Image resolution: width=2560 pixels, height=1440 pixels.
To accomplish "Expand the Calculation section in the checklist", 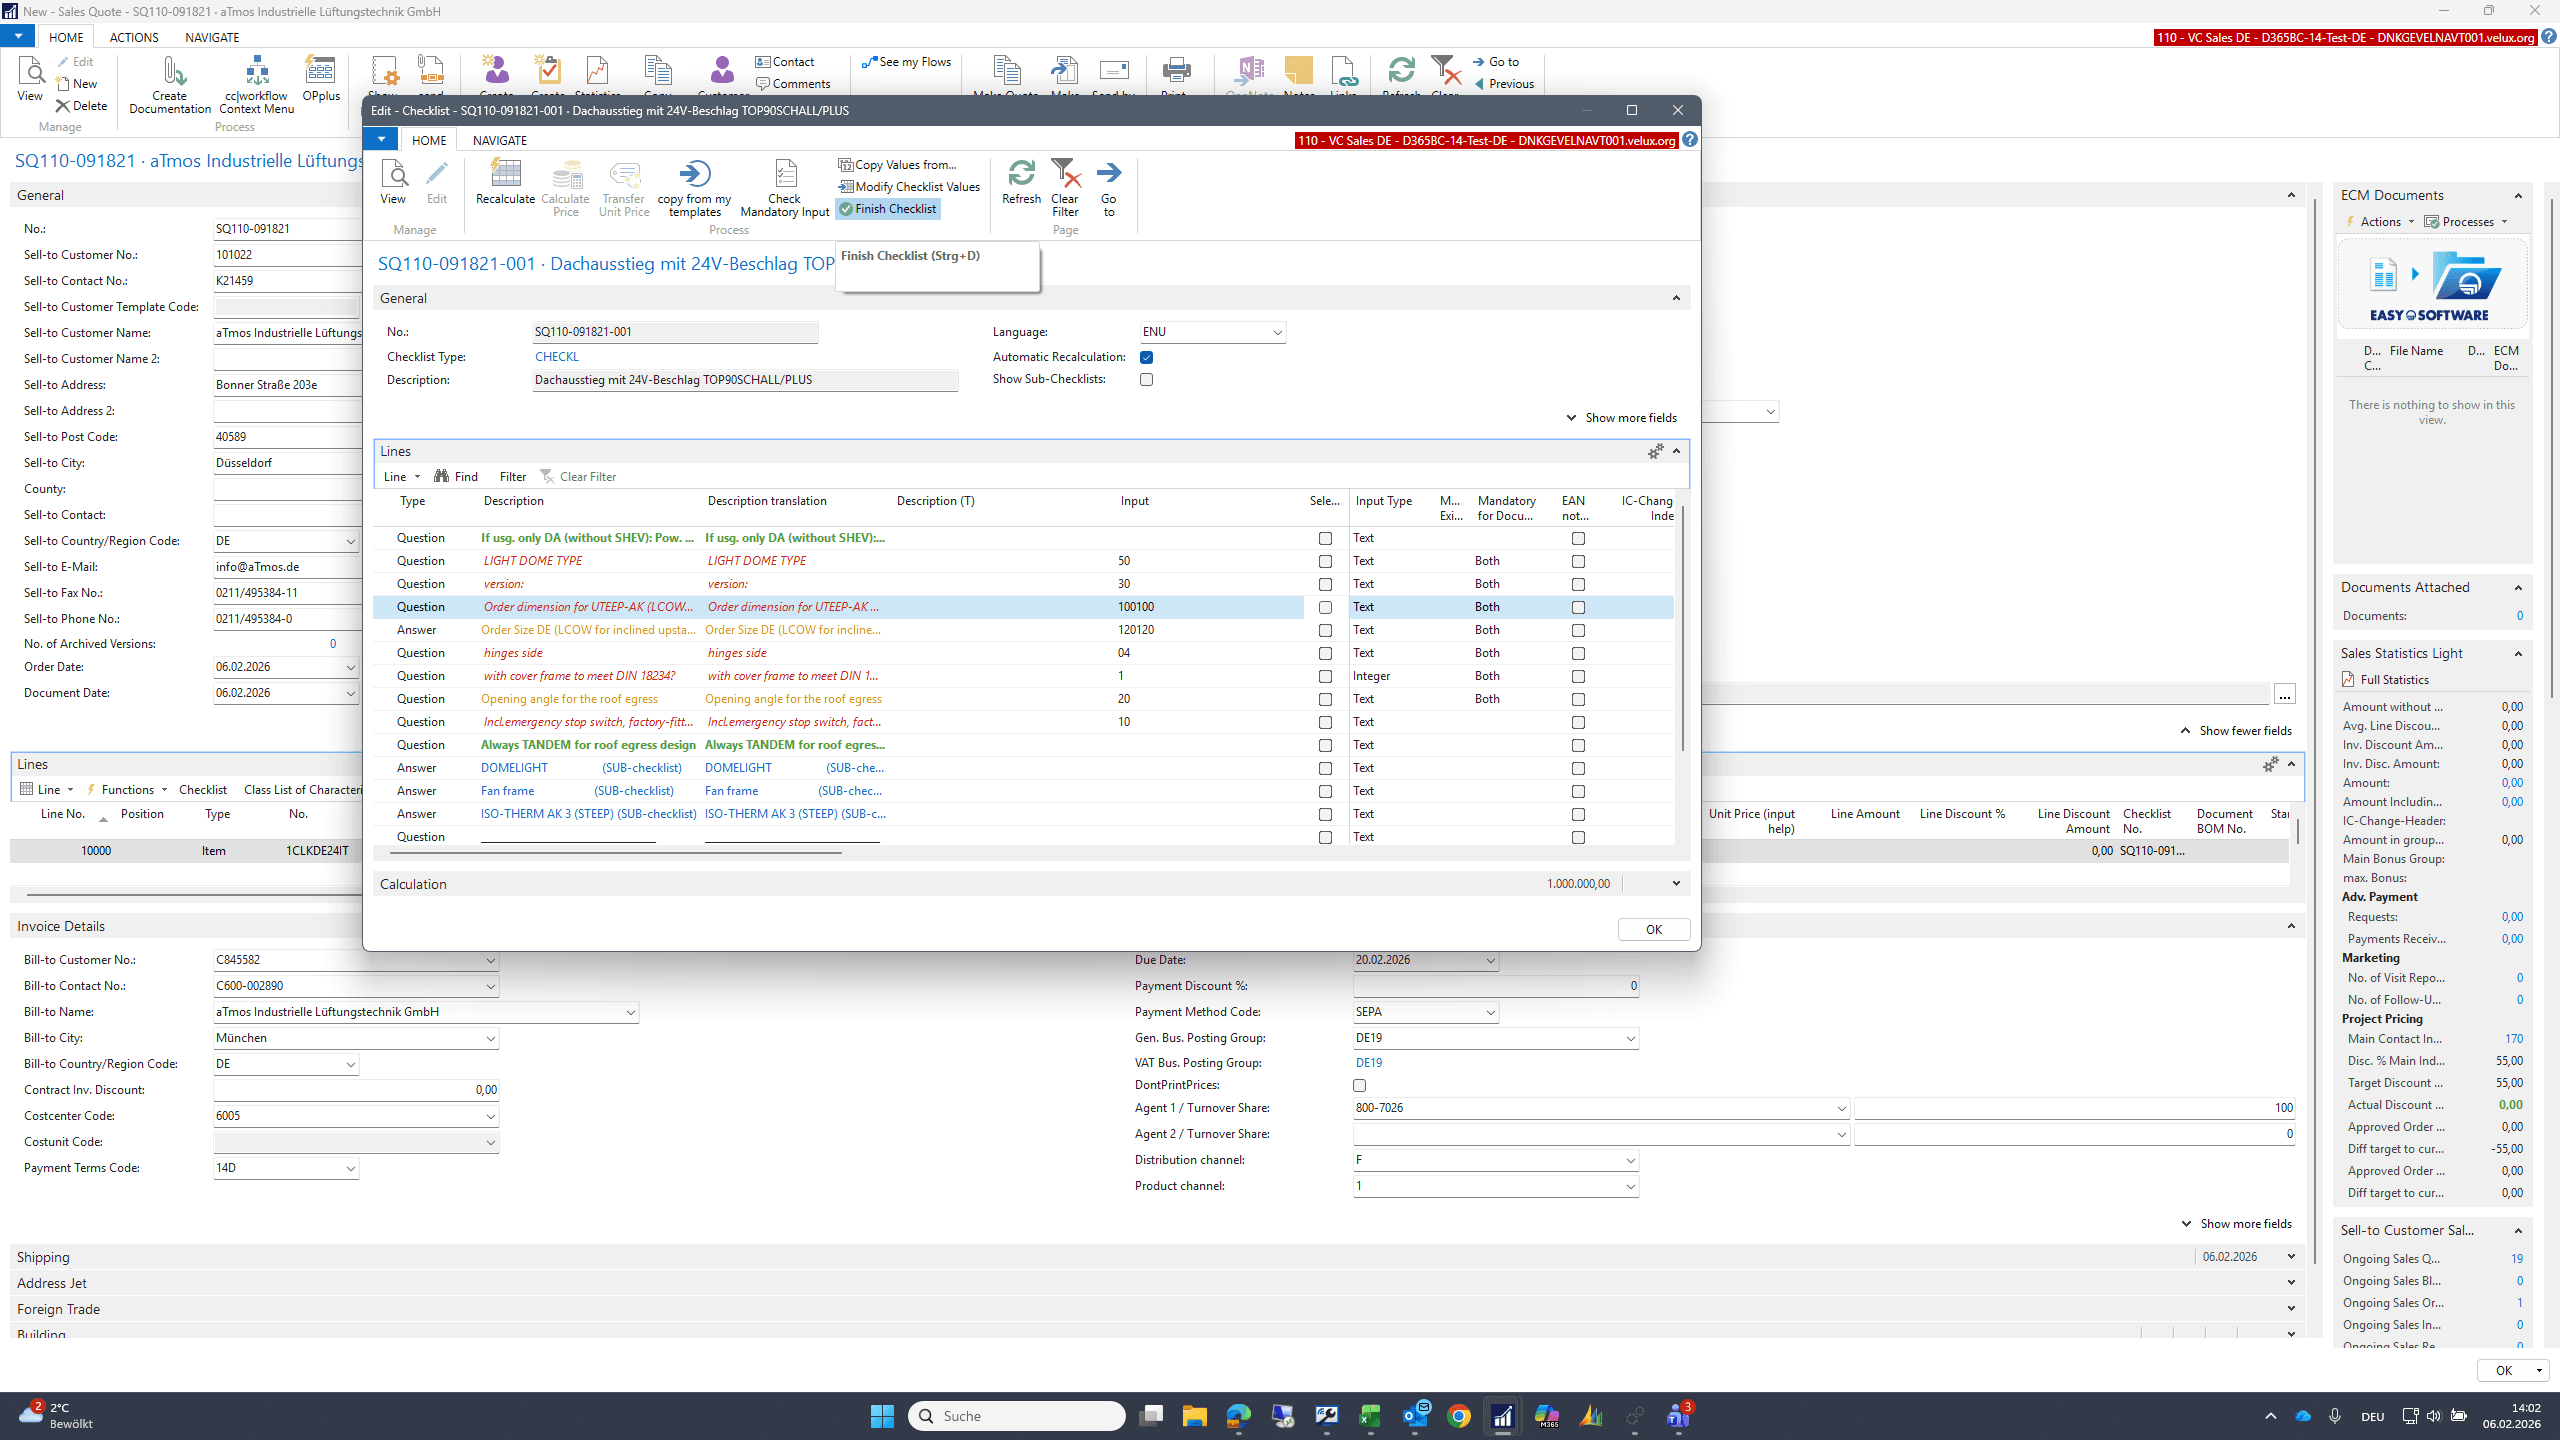I will pos(1676,884).
